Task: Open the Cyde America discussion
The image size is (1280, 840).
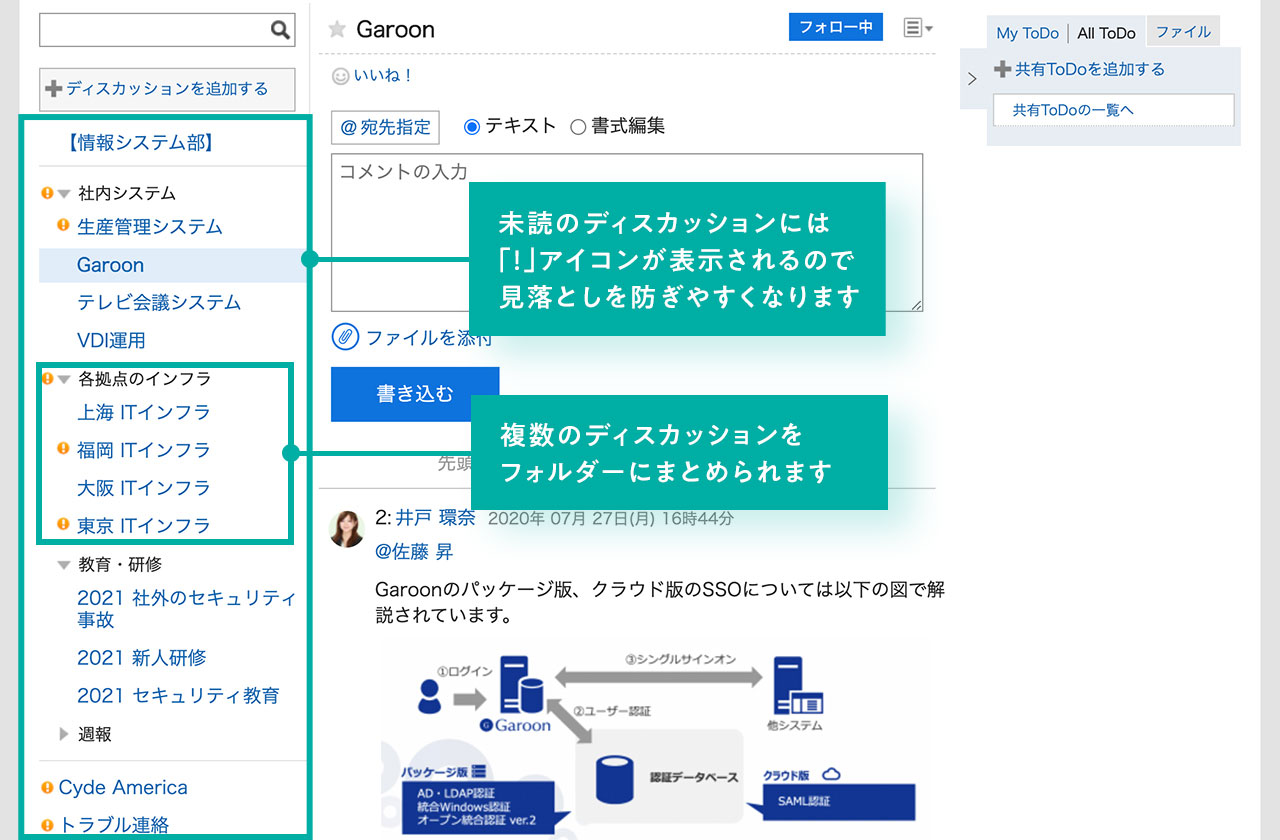Action: pyautogui.click(x=123, y=788)
